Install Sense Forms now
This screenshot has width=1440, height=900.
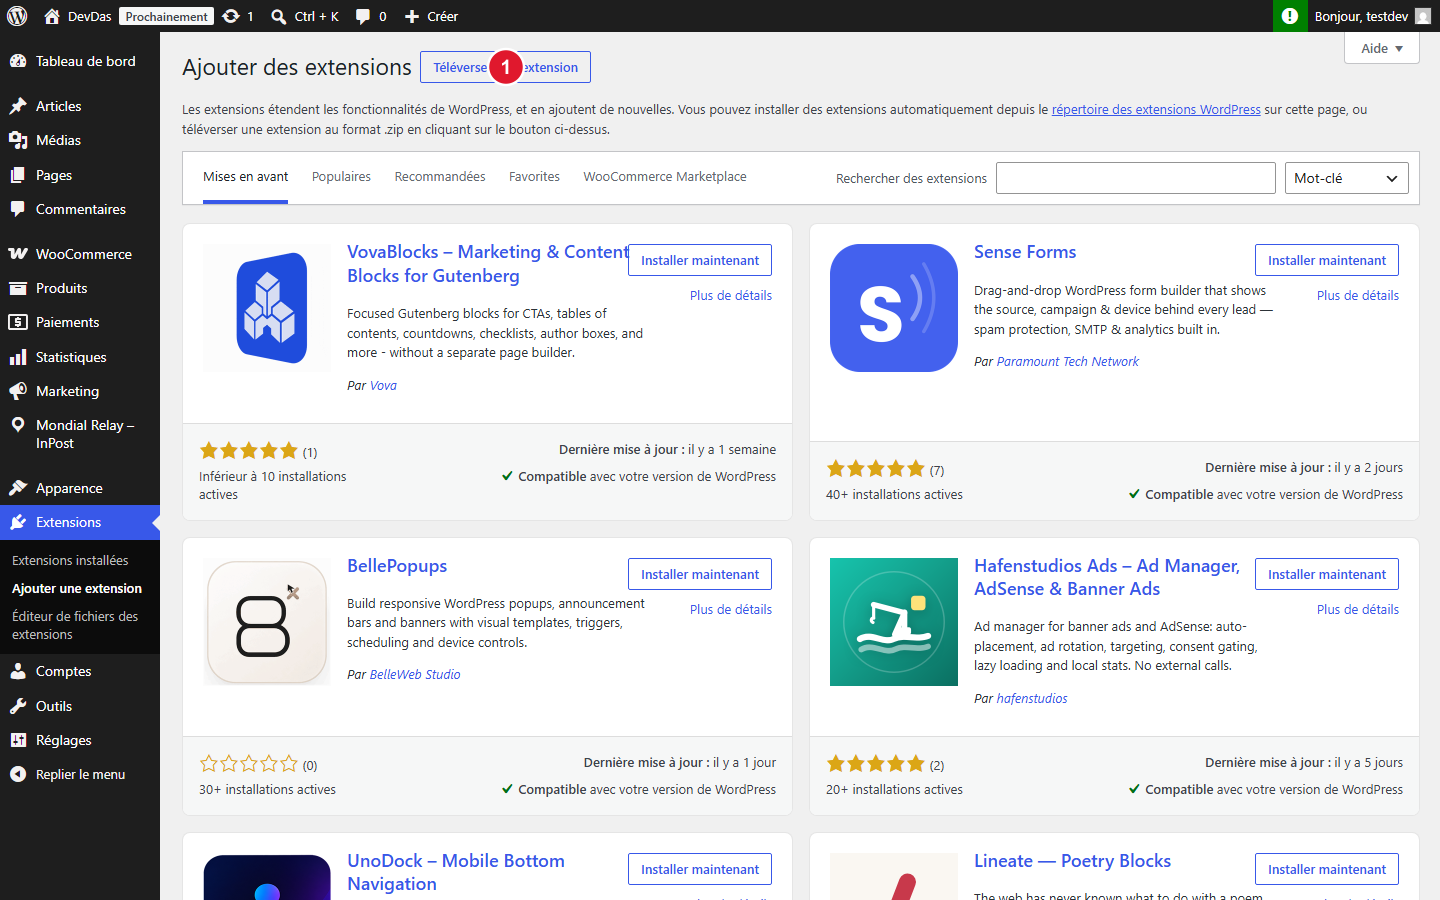pos(1327,260)
